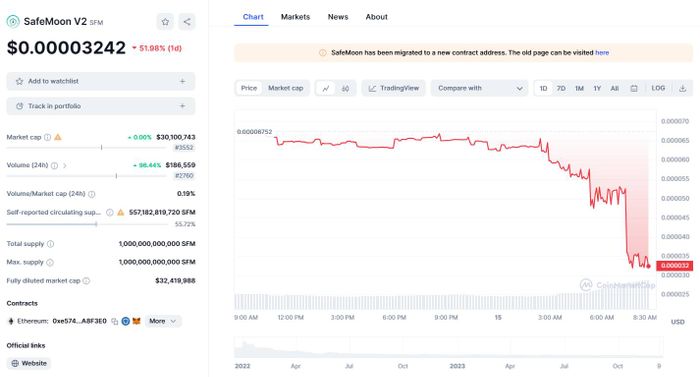Screen dimensions: 700x377
Task: Expand the More contracts dropdown
Action: click(162, 321)
